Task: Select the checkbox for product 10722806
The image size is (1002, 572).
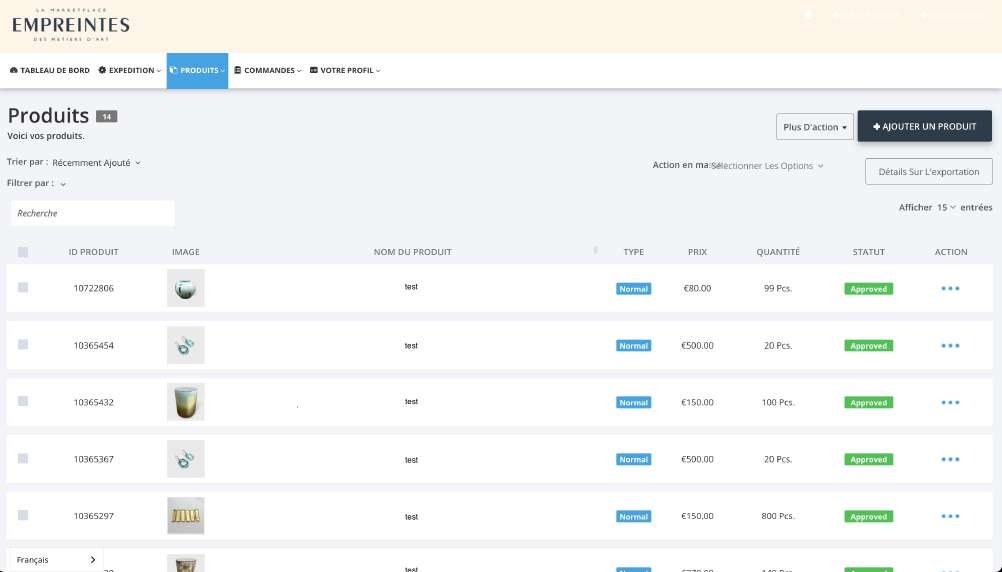Action: click(x=23, y=288)
